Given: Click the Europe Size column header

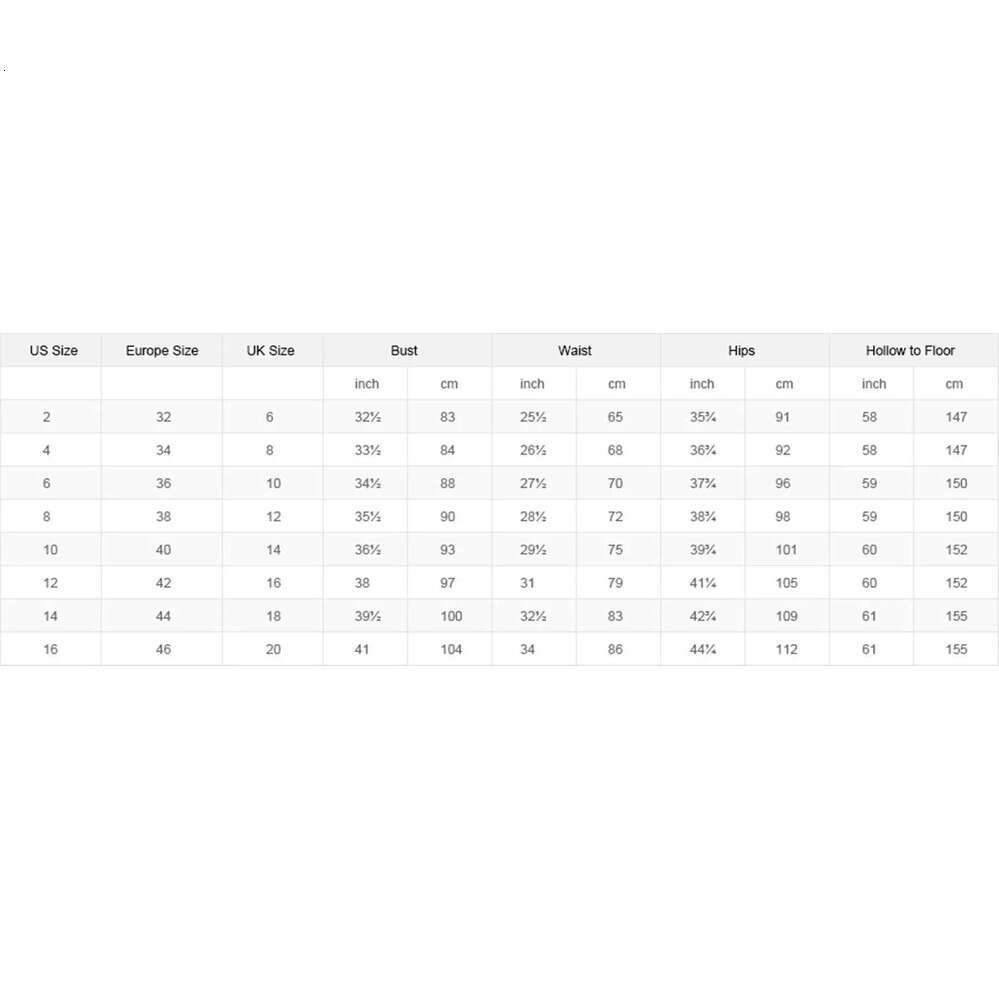Looking at the screenshot, I should 162,351.
